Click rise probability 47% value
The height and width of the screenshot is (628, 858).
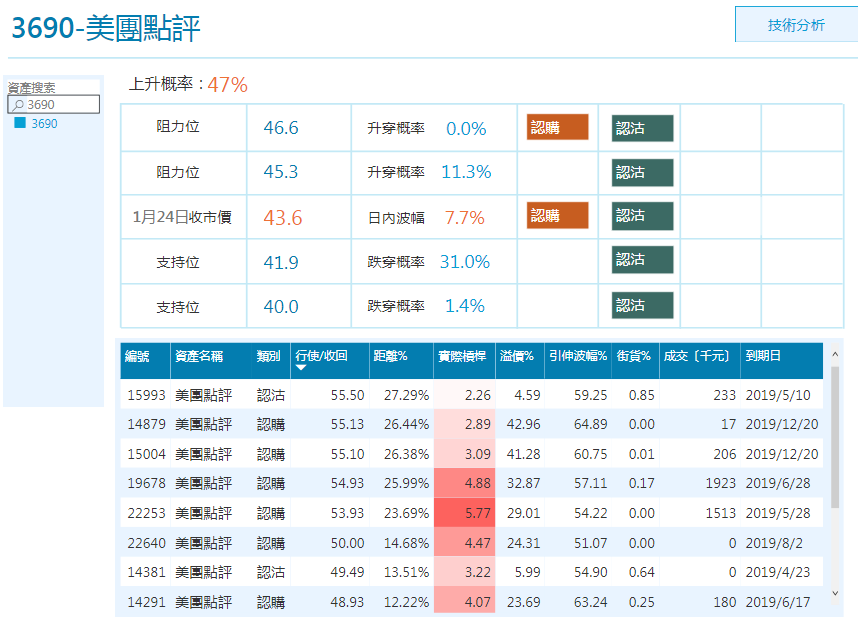tap(228, 85)
